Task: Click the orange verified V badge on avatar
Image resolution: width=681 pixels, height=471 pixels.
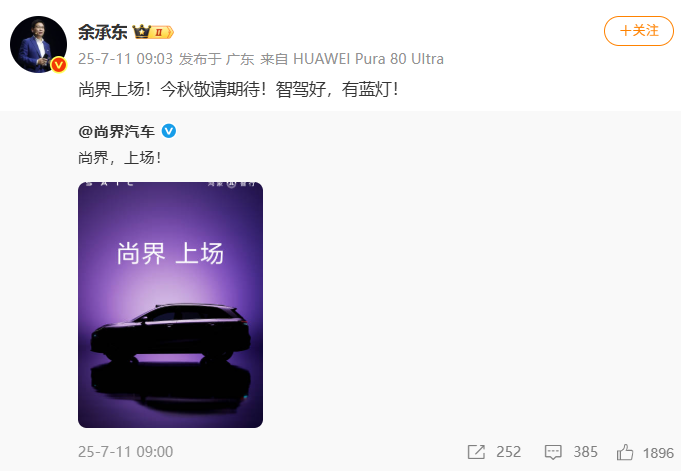Action: (x=59, y=65)
